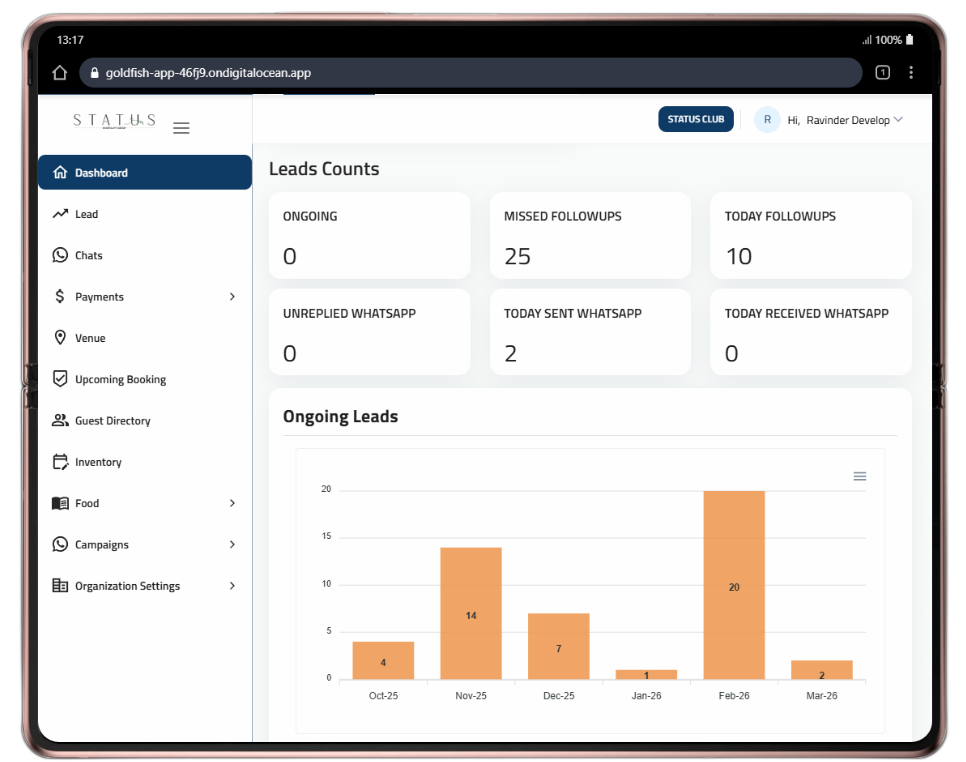966x762 pixels.
Task: Open the browser tab switcher
Action: tap(881, 72)
